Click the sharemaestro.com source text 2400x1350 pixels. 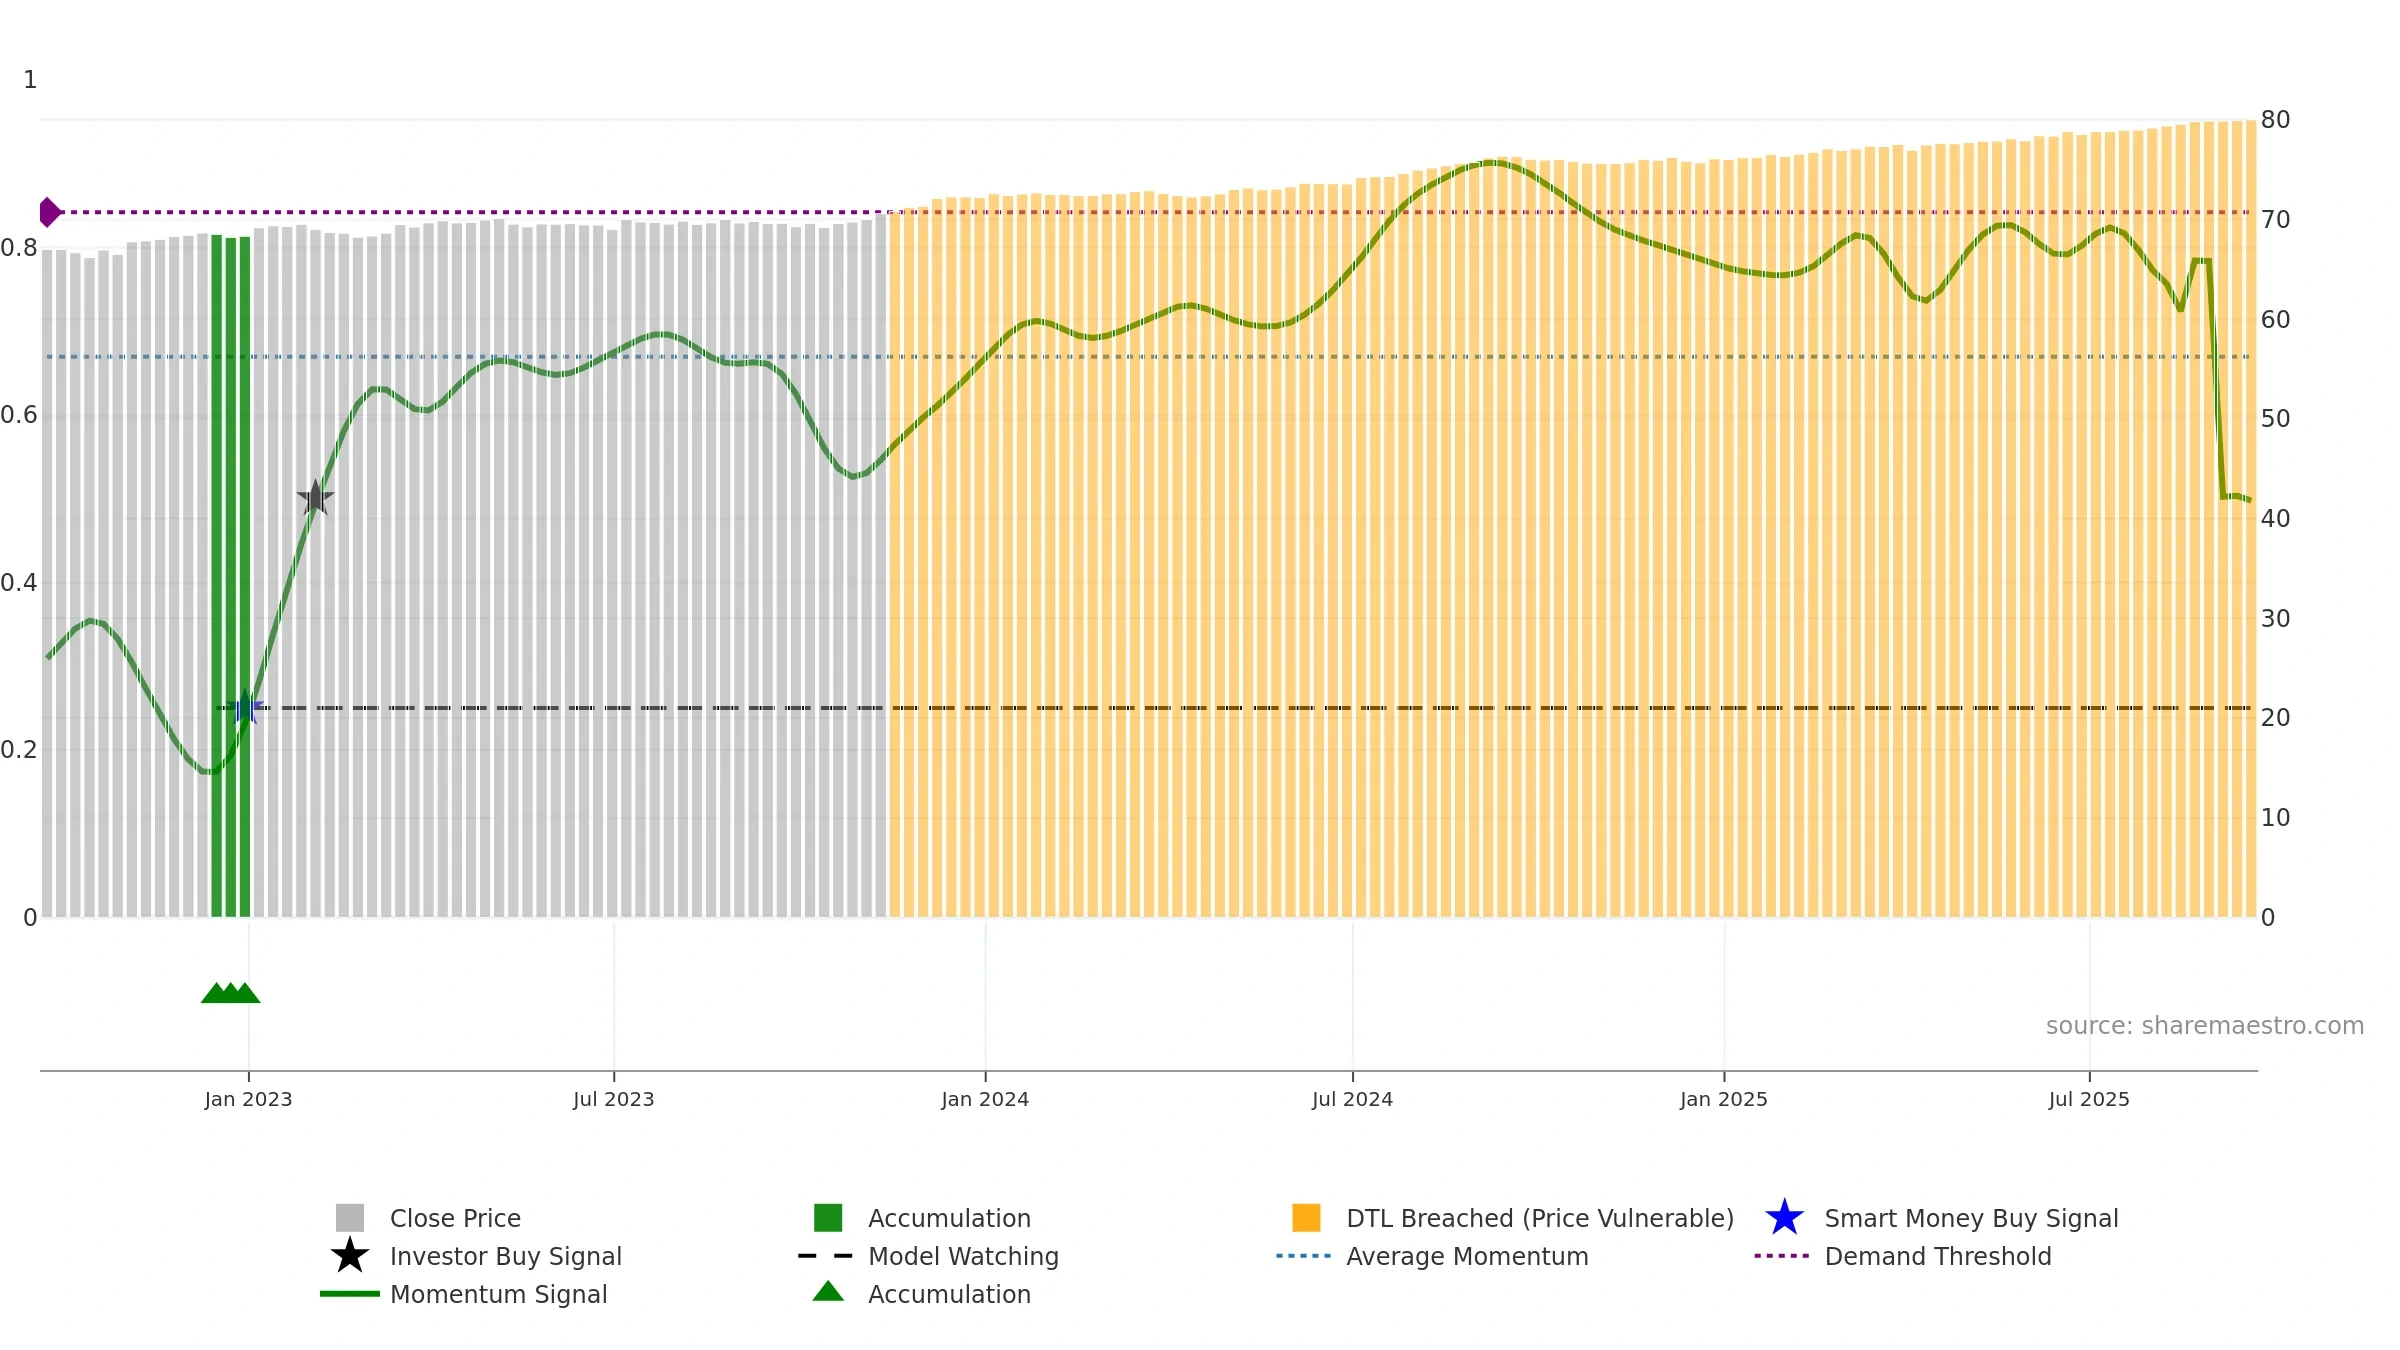[2205, 1026]
